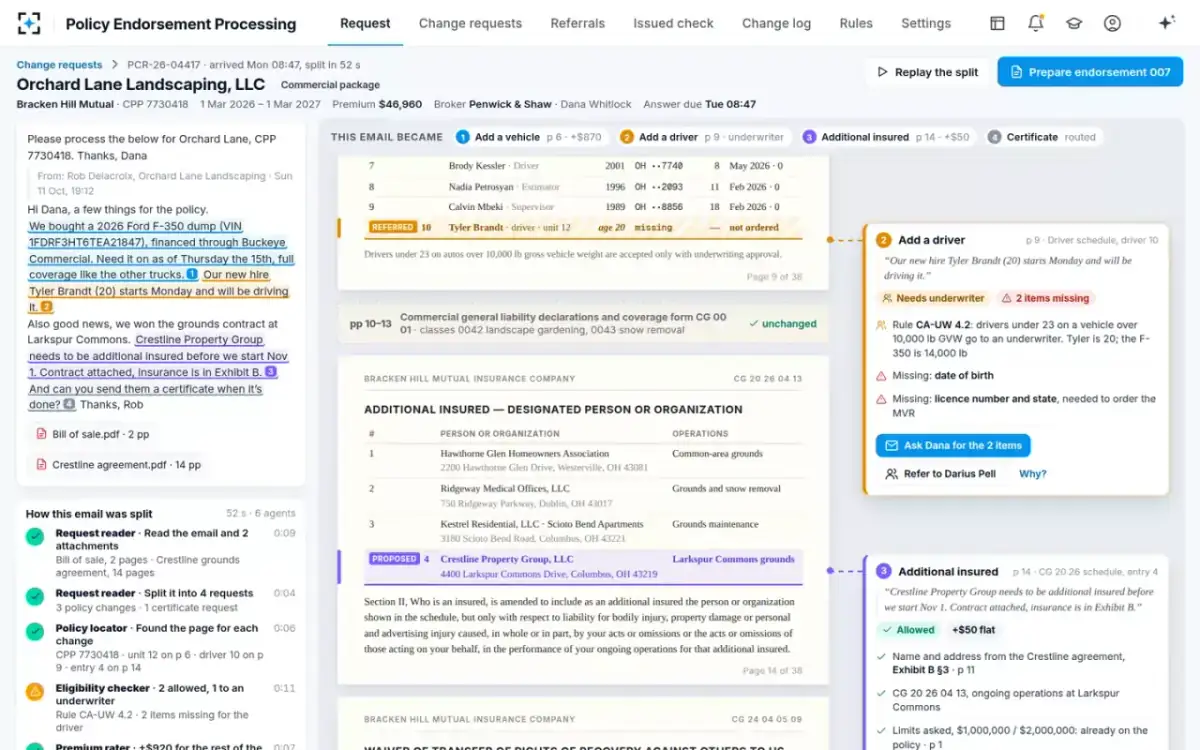The height and width of the screenshot is (750, 1200).
Task: Click the number 2 badge on the Add a driver card
Action: (x=884, y=240)
